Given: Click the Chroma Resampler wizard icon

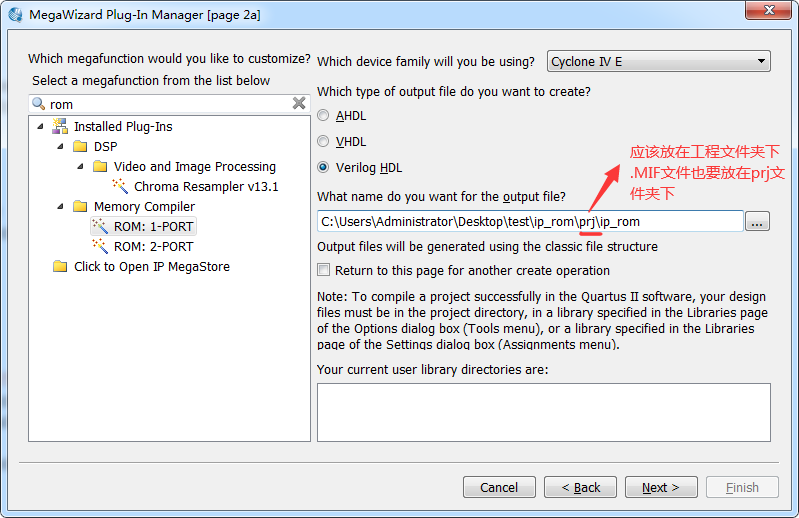Looking at the screenshot, I should (x=119, y=187).
